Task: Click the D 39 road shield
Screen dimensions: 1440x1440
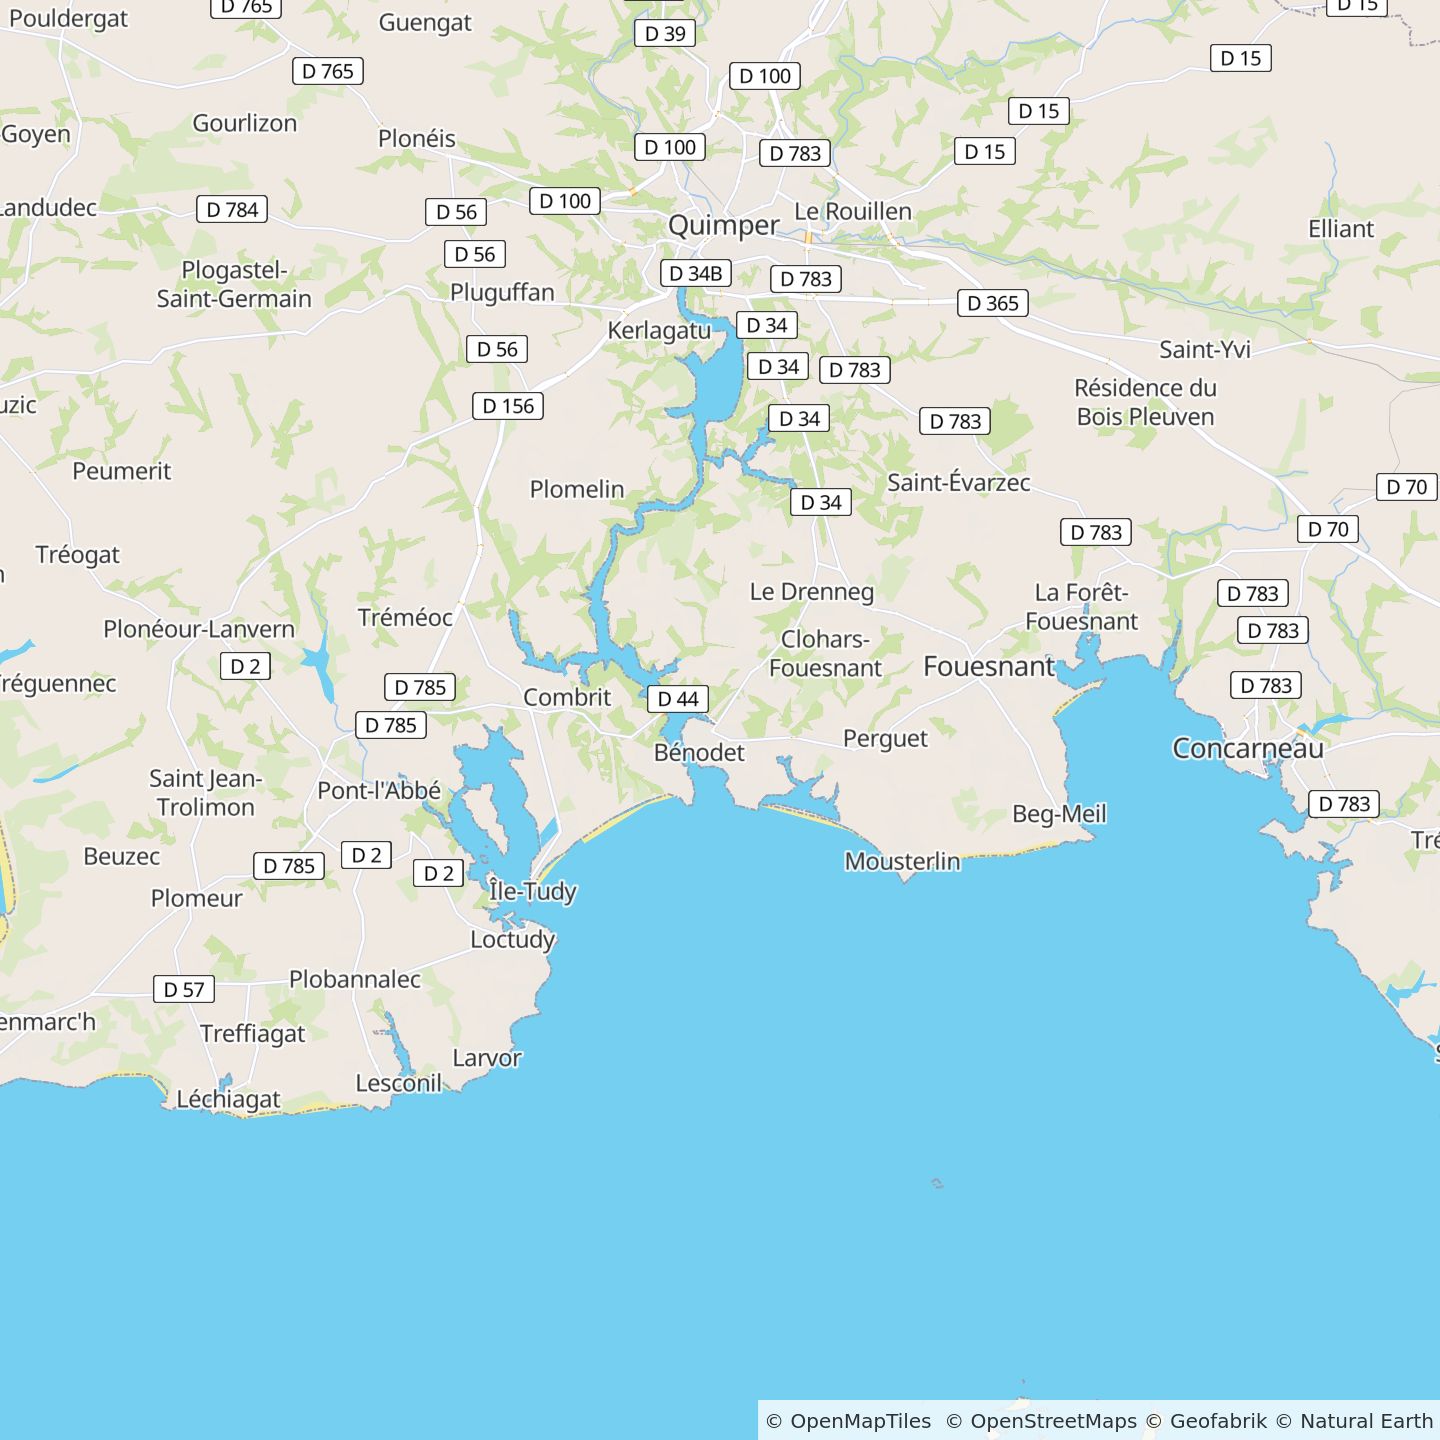Action: point(665,33)
